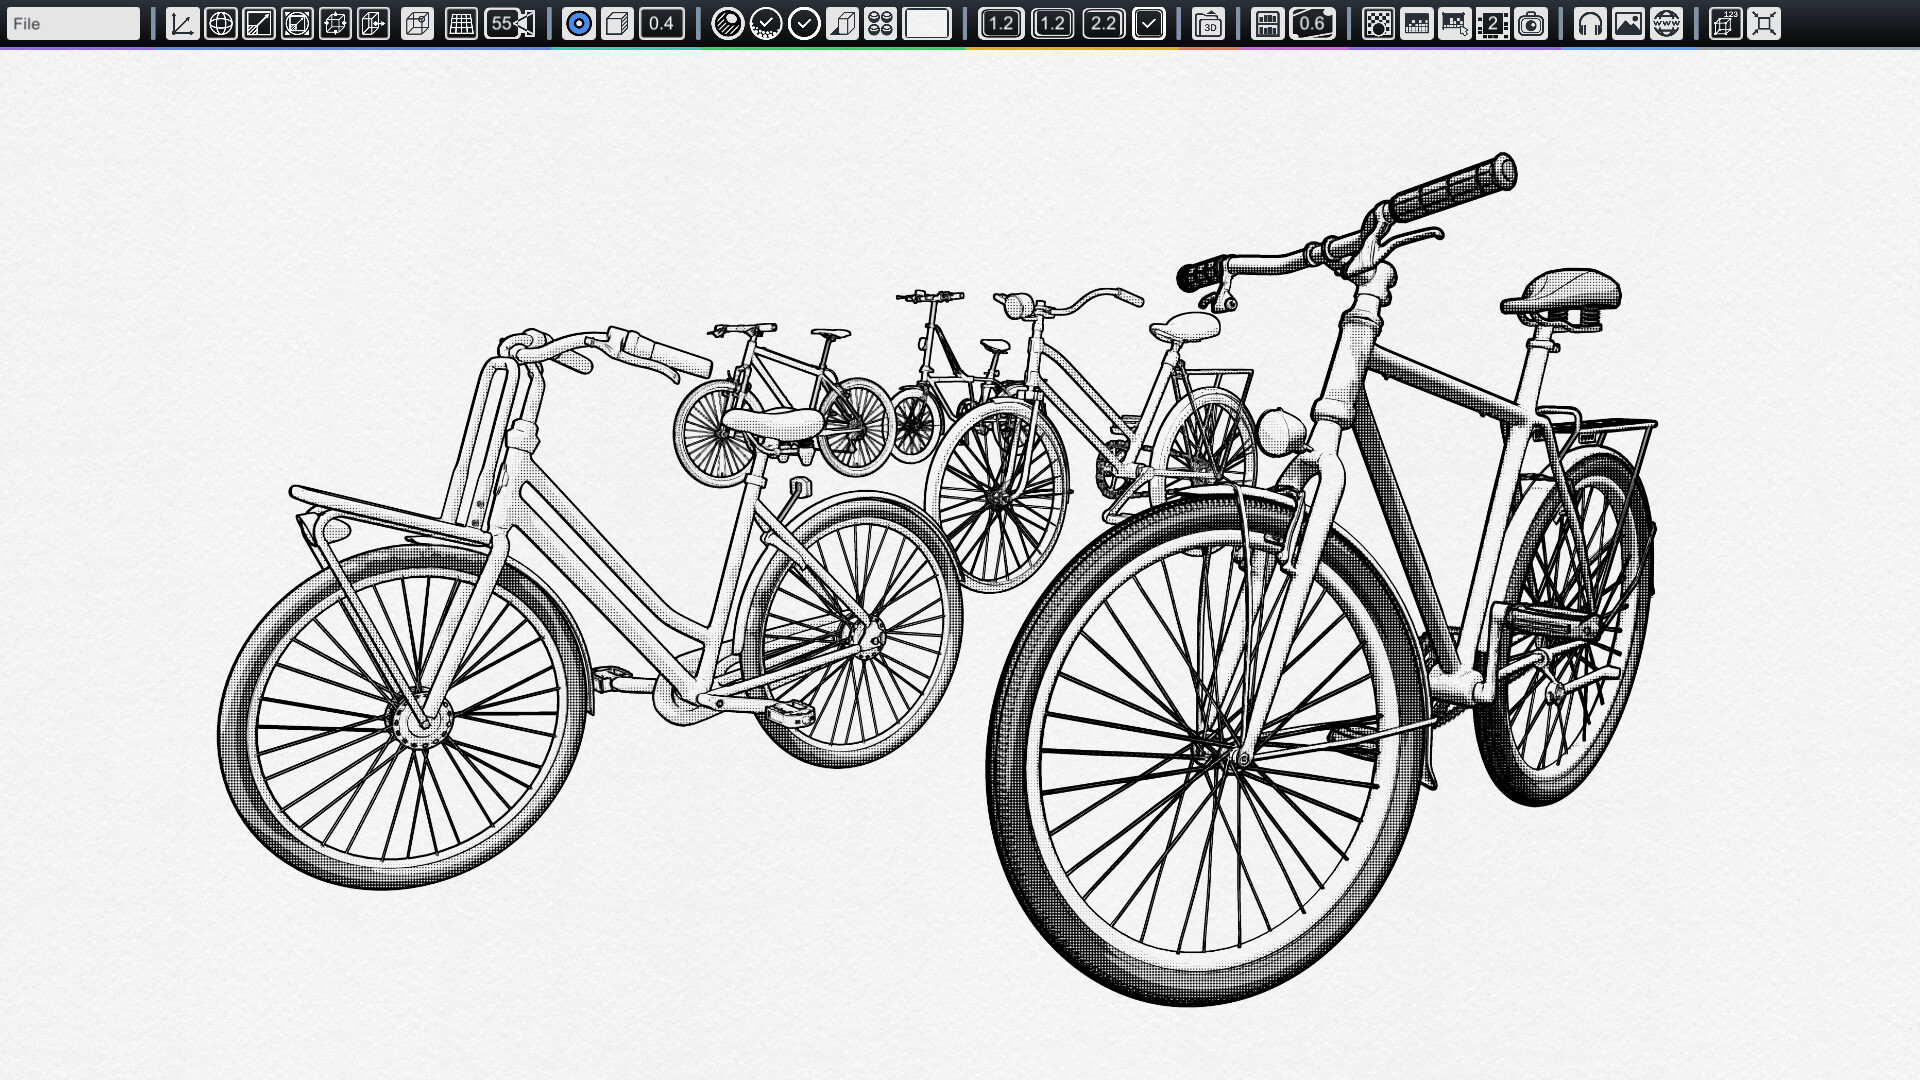Click the filmstrip frame labeled 2
This screenshot has width=1920, height=1080.
[x=1490, y=23]
